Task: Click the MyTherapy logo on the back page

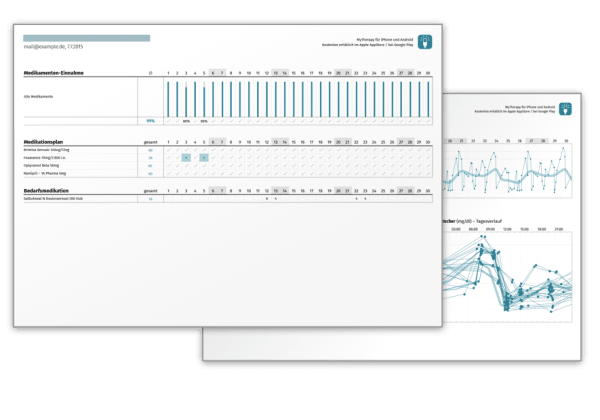Action: pyautogui.click(x=565, y=108)
